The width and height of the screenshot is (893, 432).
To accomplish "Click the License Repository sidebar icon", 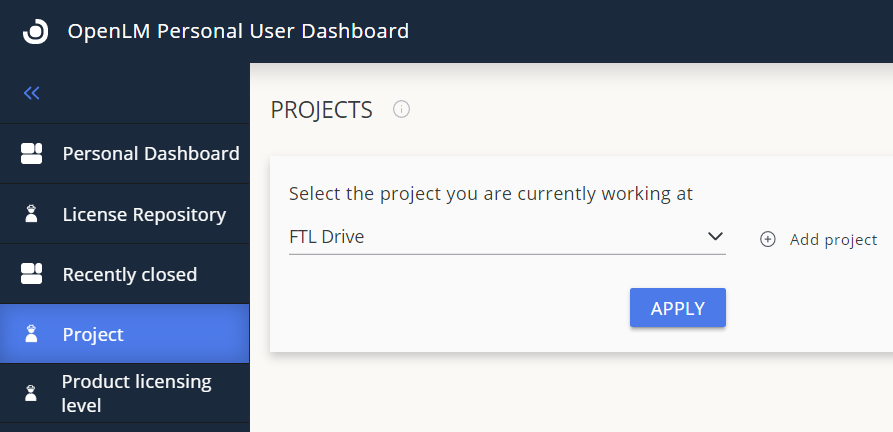I will [x=31, y=214].
